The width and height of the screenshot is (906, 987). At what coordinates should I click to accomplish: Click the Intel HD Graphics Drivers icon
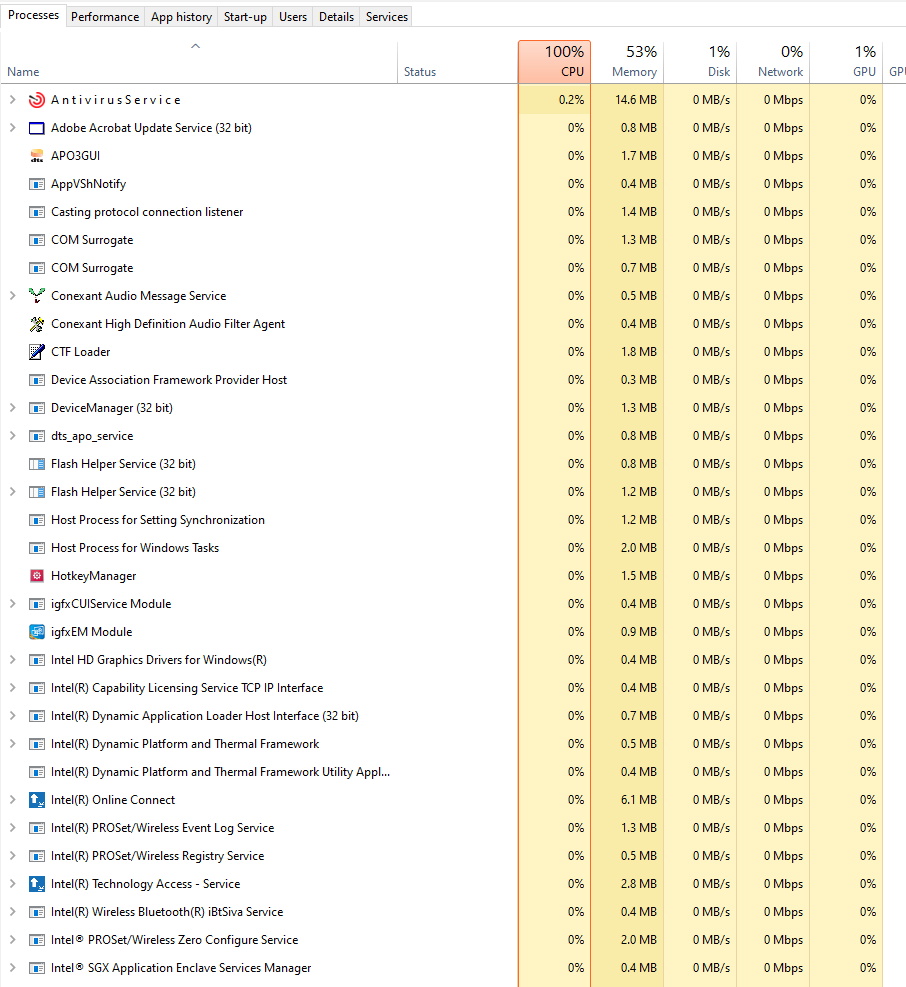coord(37,660)
